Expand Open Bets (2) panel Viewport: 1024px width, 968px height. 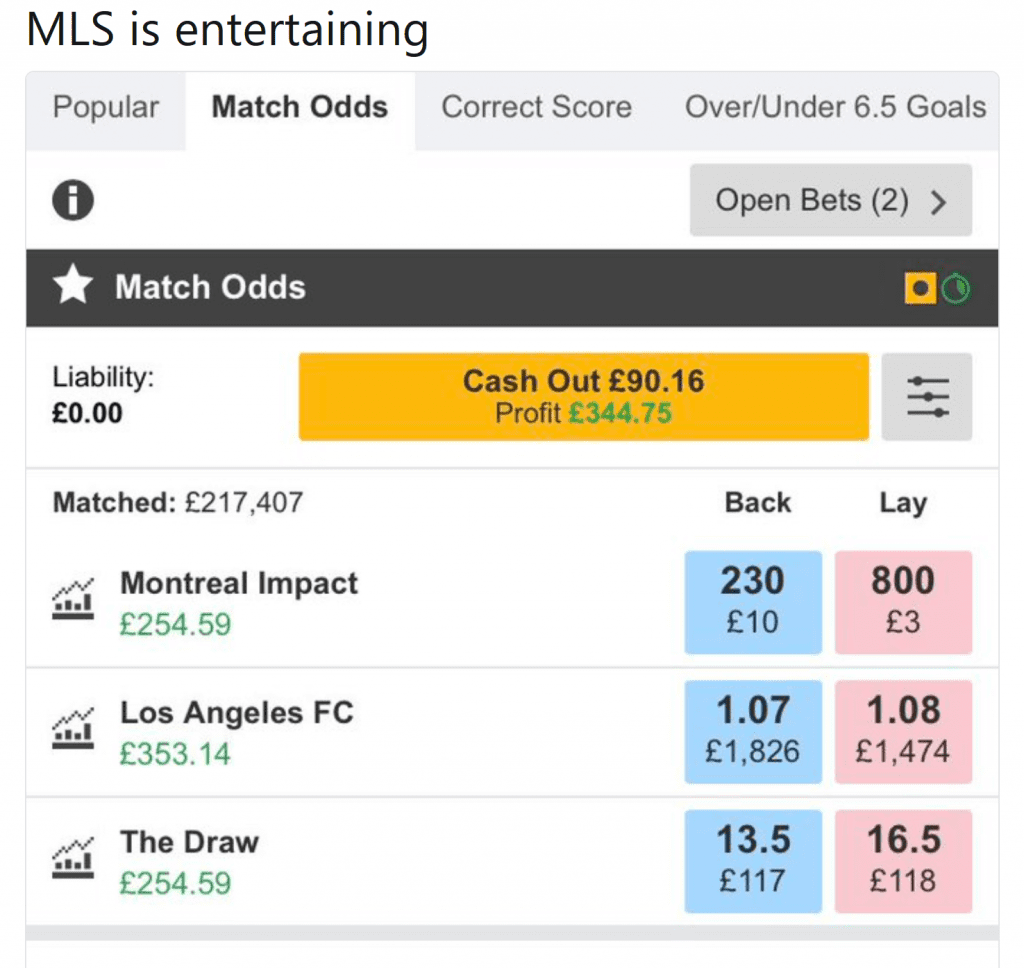pyautogui.click(x=830, y=200)
